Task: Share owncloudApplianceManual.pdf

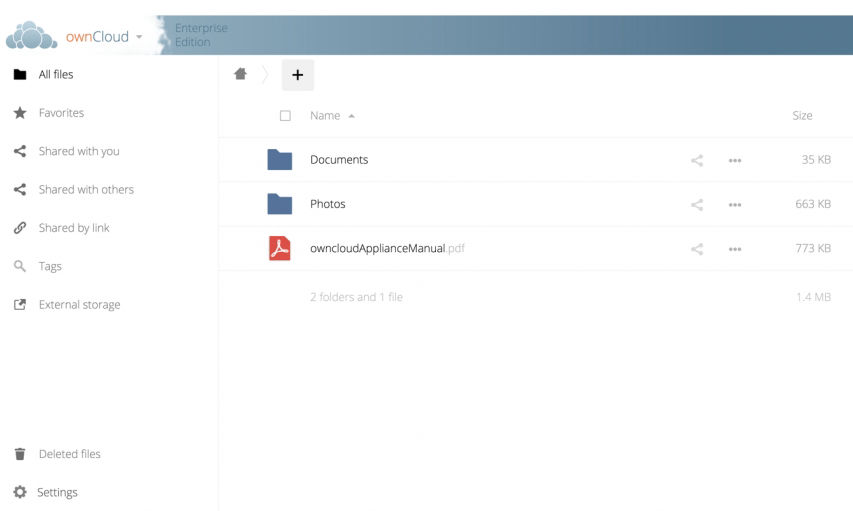Action: [697, 249]
